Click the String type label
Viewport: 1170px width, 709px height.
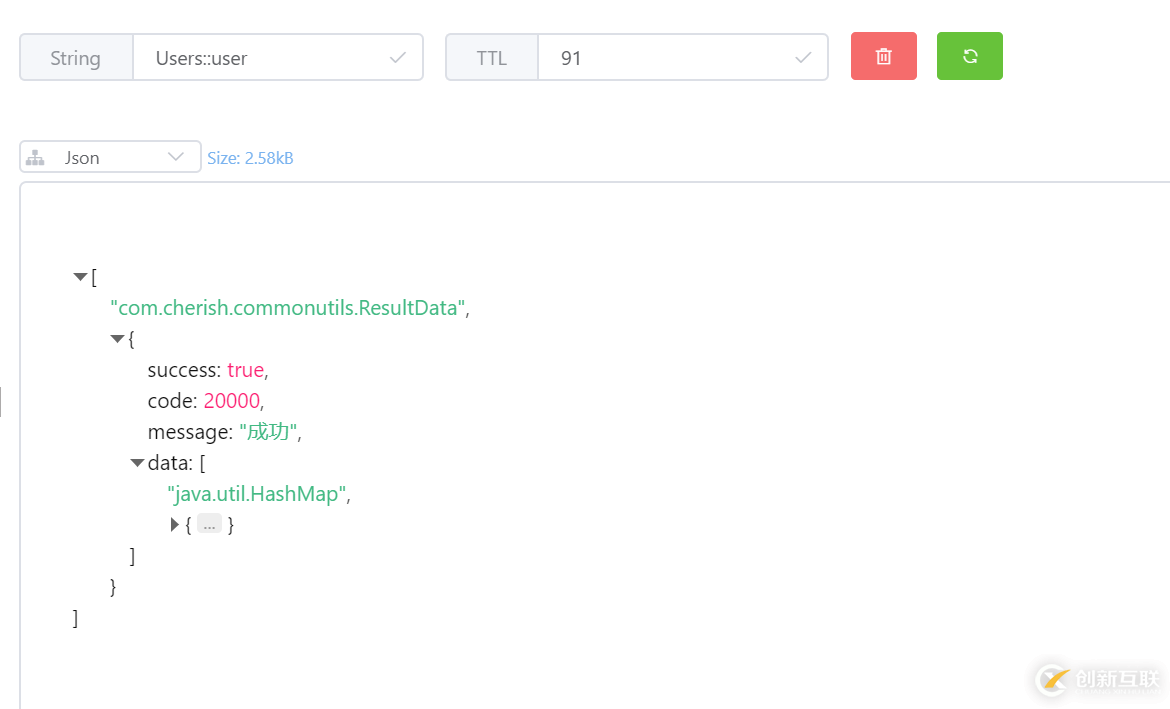pyautogui.click(x=76, y=58)
